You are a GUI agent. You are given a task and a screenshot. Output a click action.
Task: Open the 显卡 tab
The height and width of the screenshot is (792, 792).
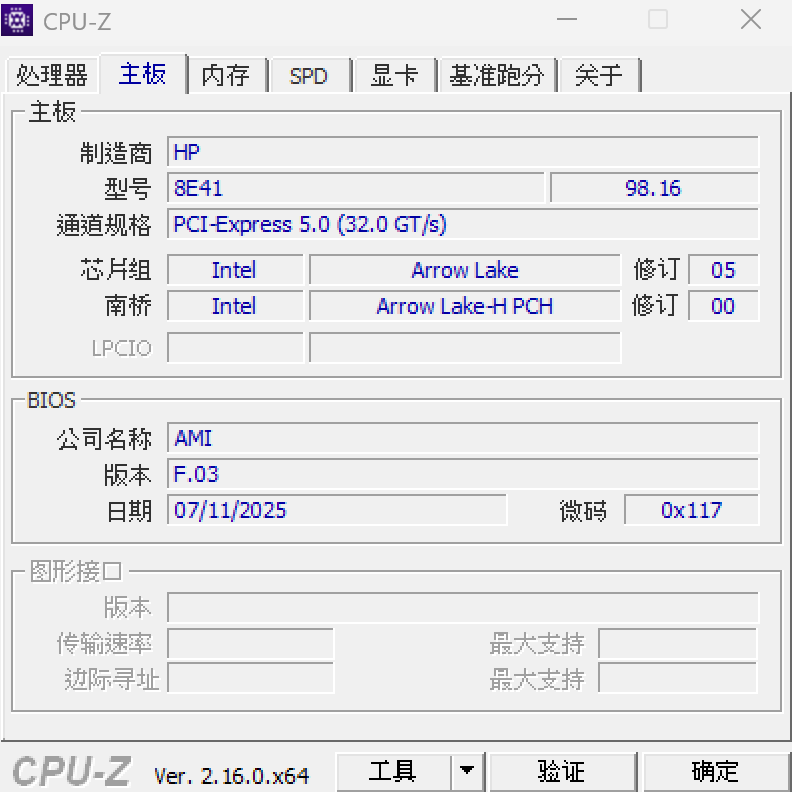(394, 75)
